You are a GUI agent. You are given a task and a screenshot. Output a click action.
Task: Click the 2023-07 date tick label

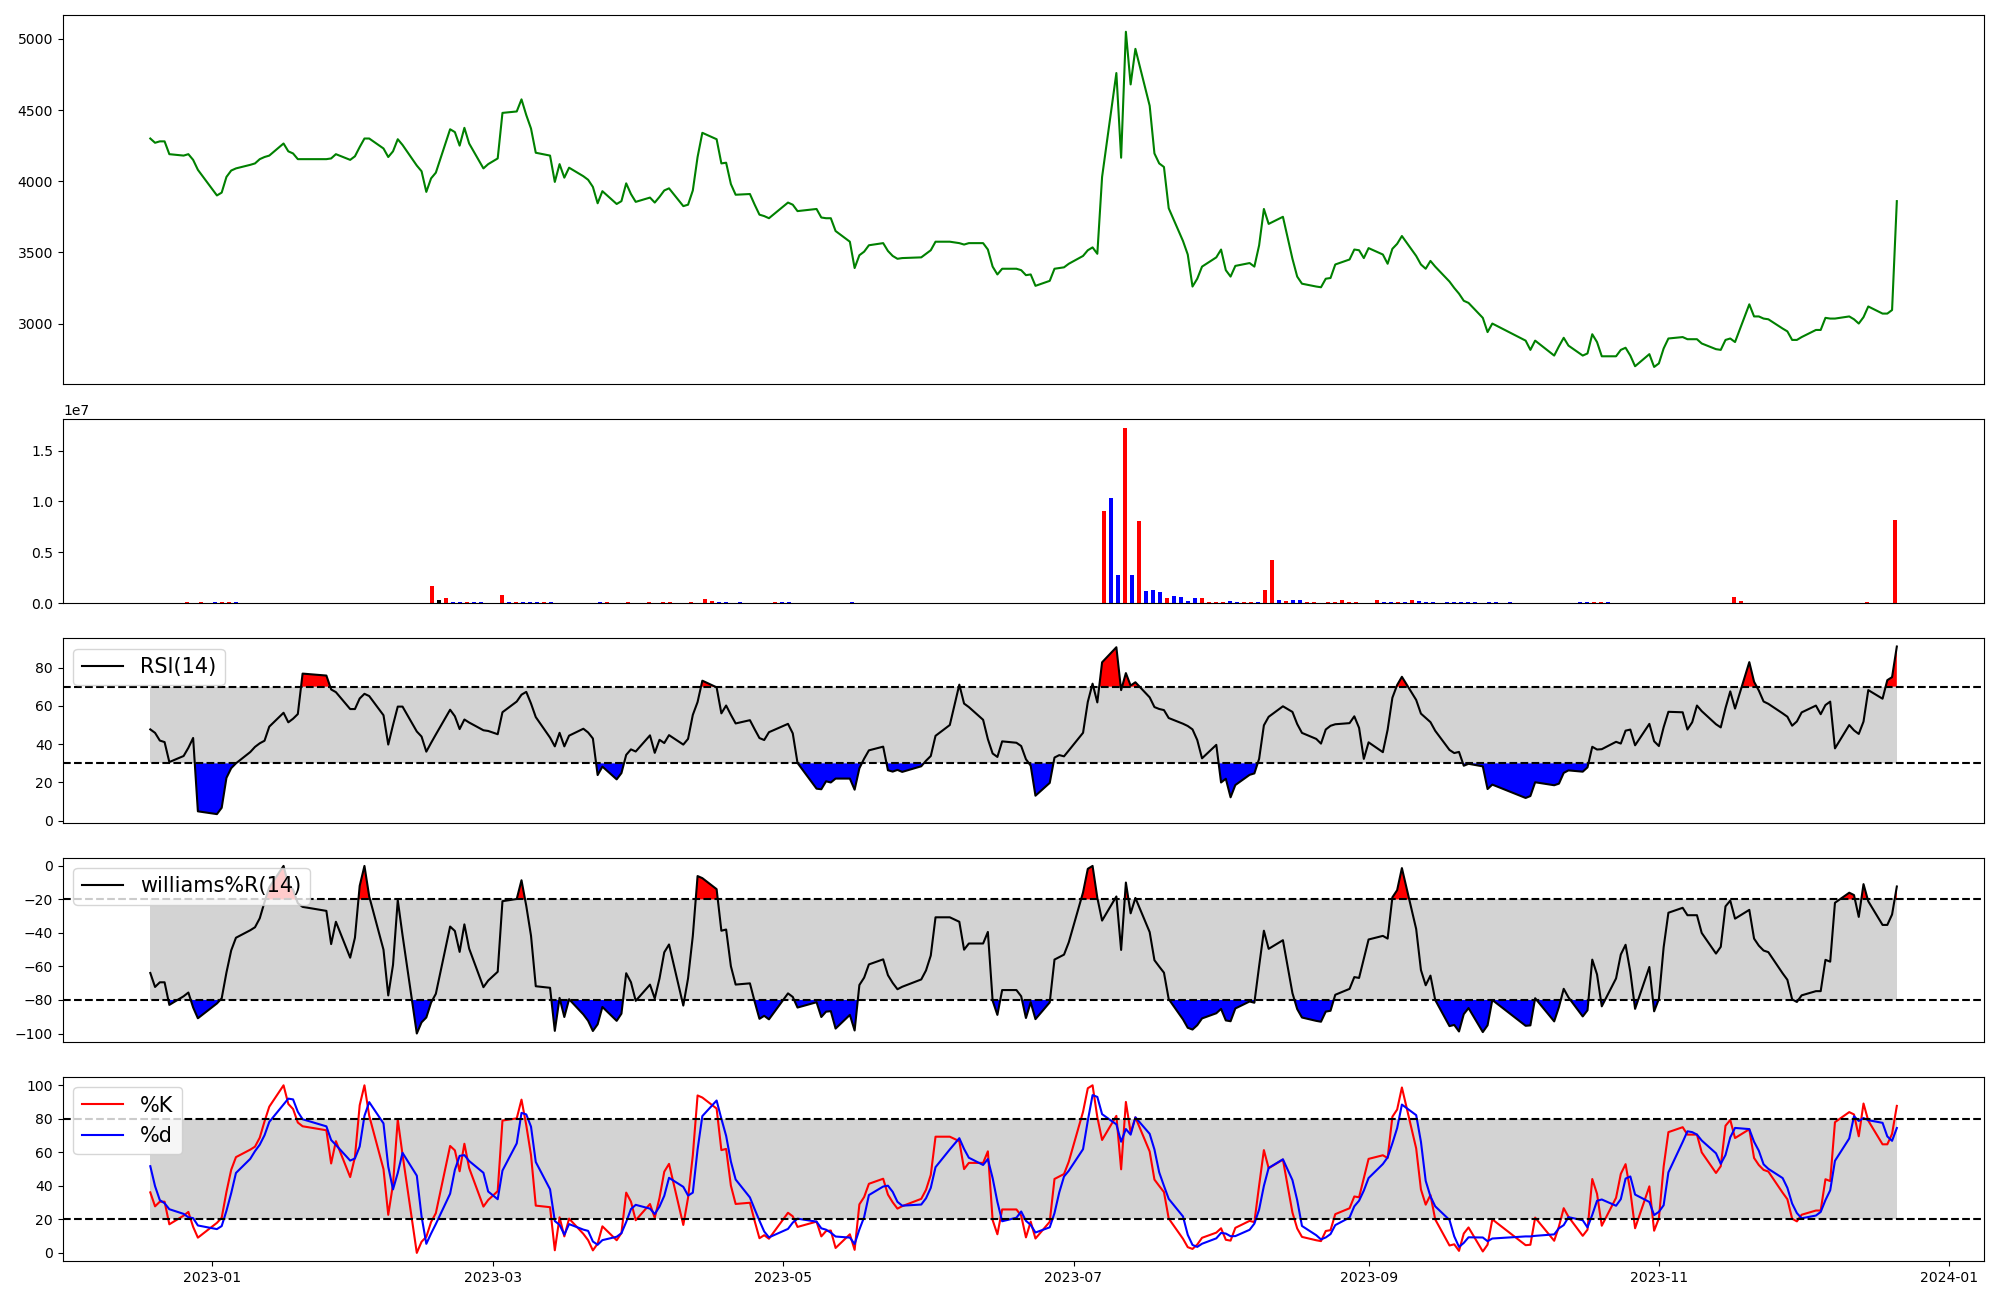click(x=1073, y=1277)
